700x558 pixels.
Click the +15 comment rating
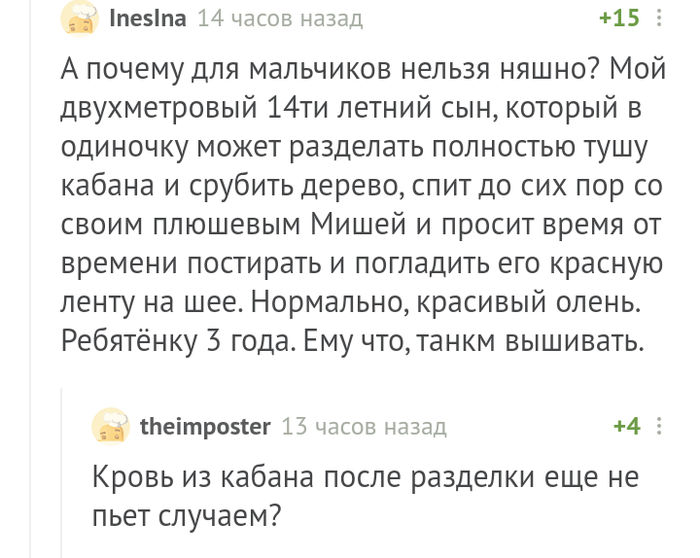pos(618,18)
